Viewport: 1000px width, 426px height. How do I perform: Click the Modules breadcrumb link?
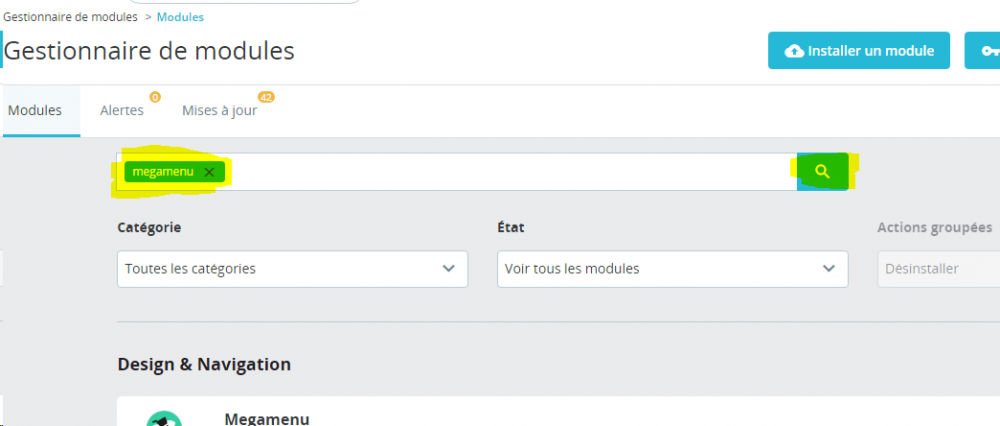[181, 16]
